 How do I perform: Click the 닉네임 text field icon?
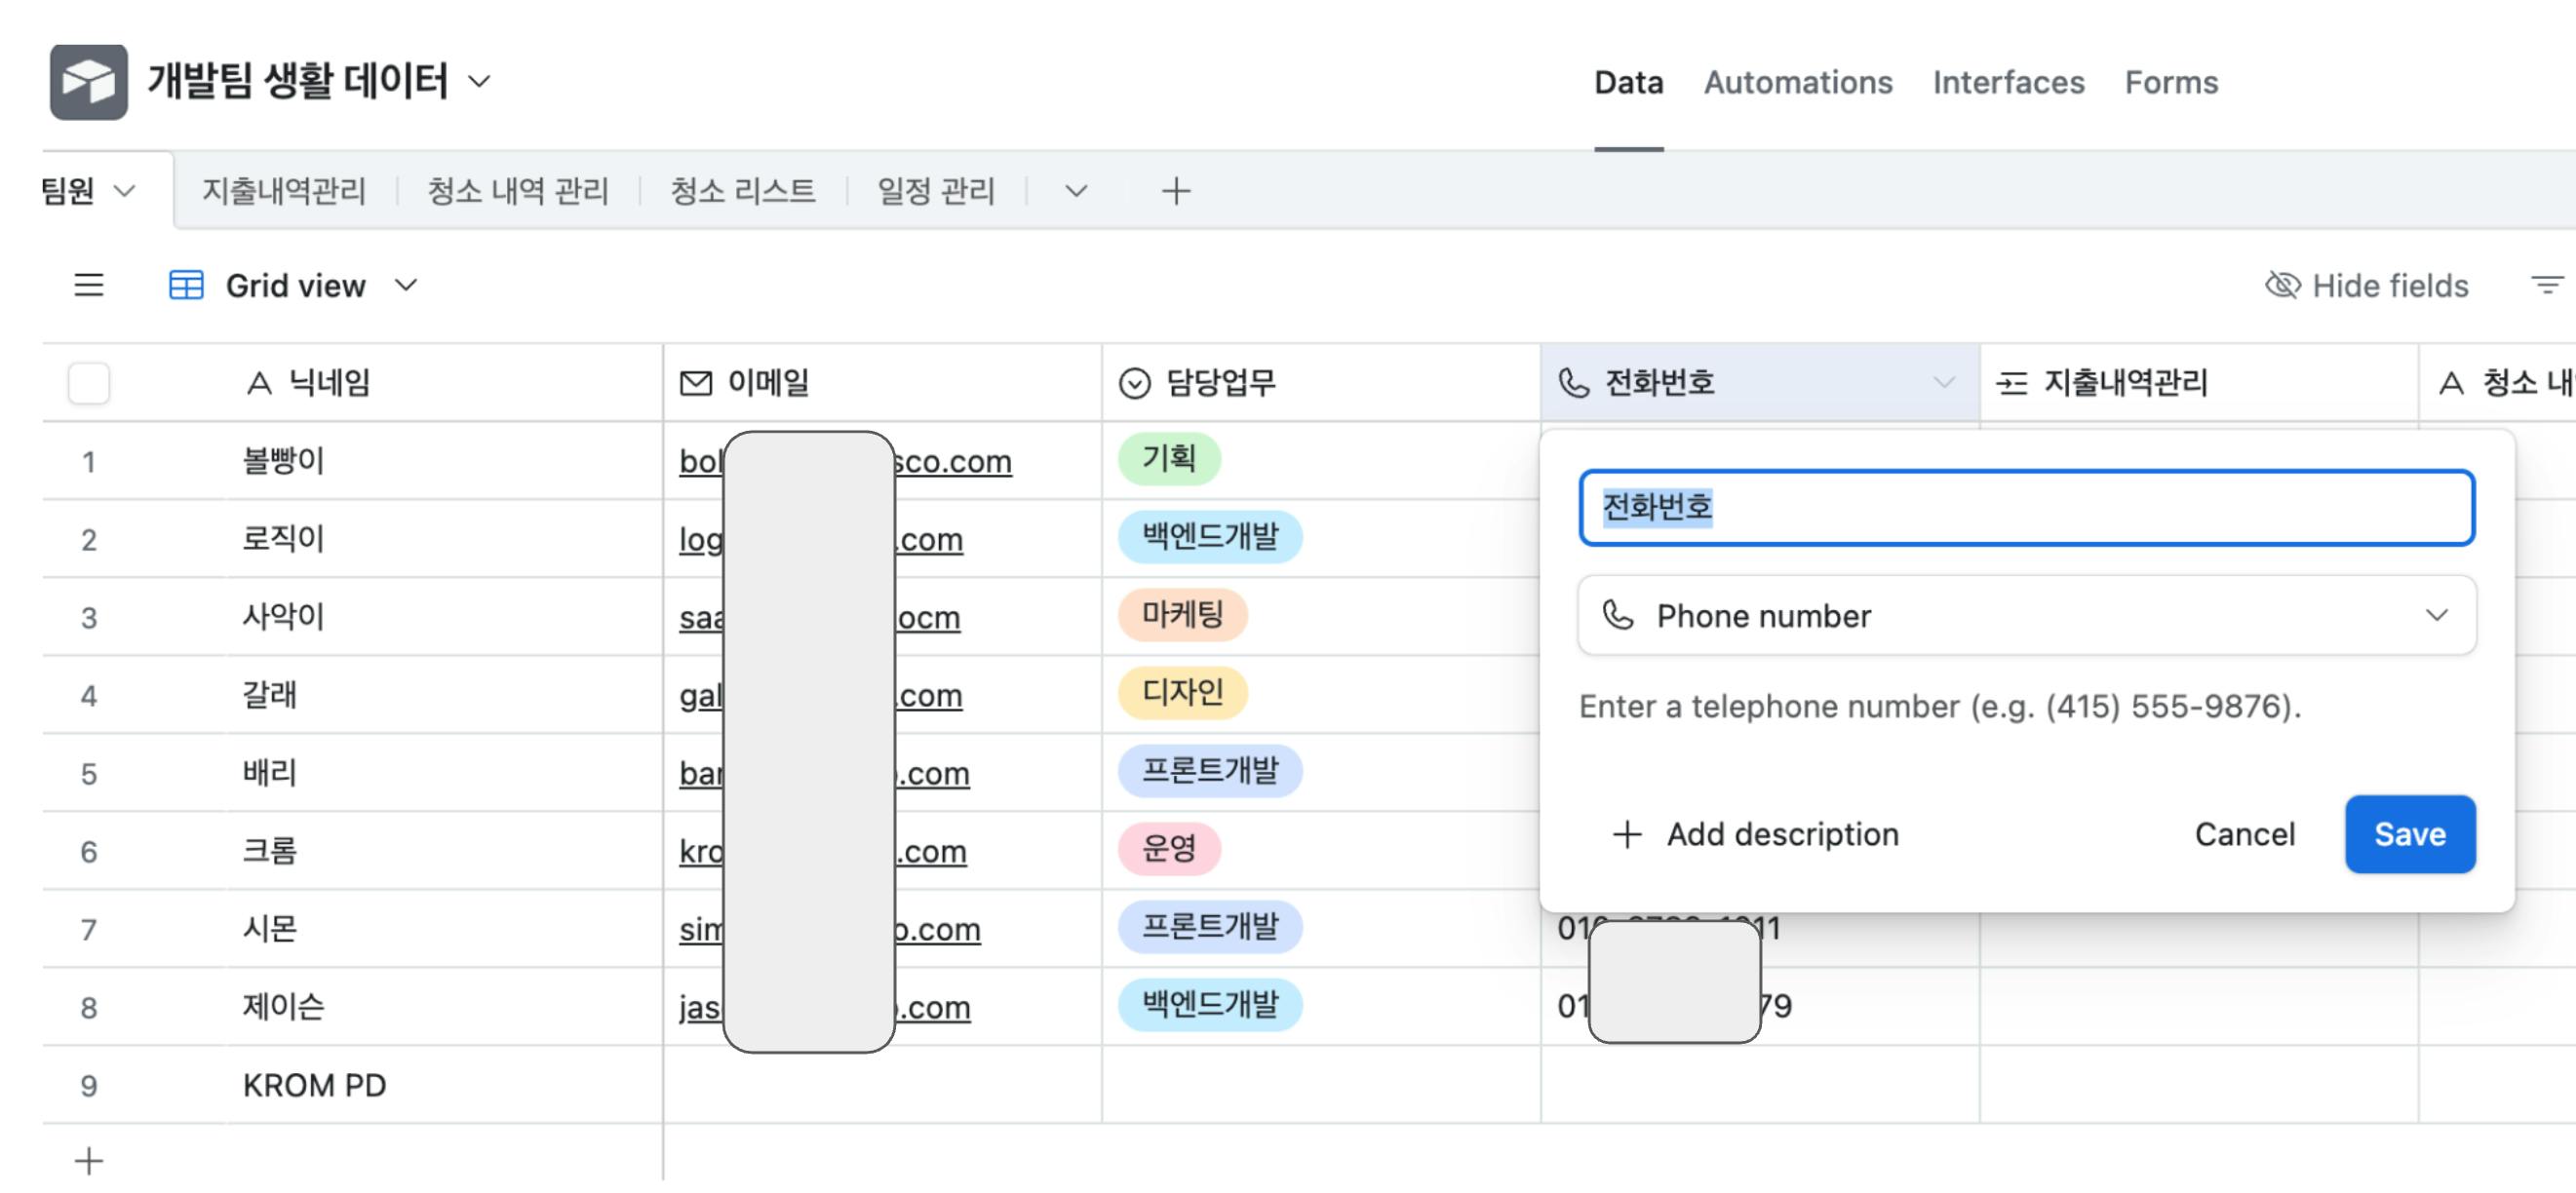click(x=259, y=383)
